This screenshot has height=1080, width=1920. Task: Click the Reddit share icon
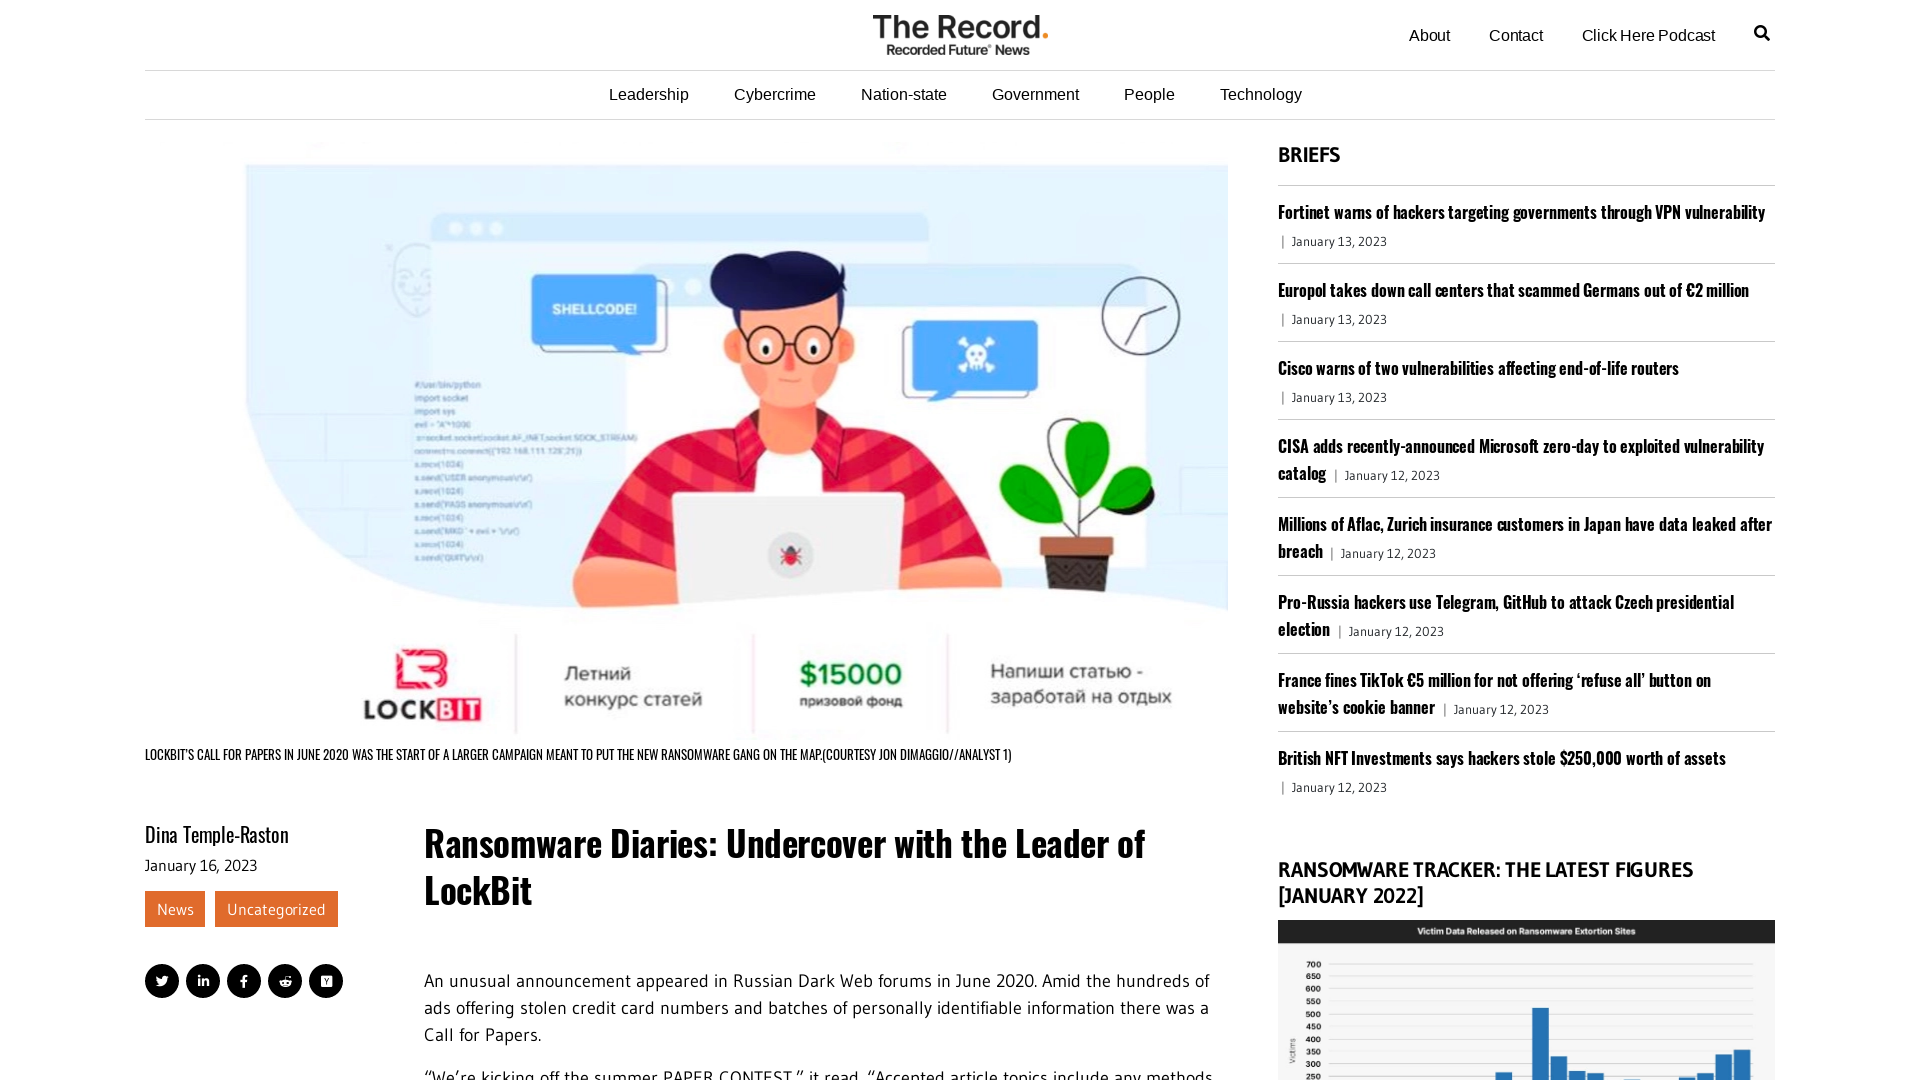pos(285,981)
